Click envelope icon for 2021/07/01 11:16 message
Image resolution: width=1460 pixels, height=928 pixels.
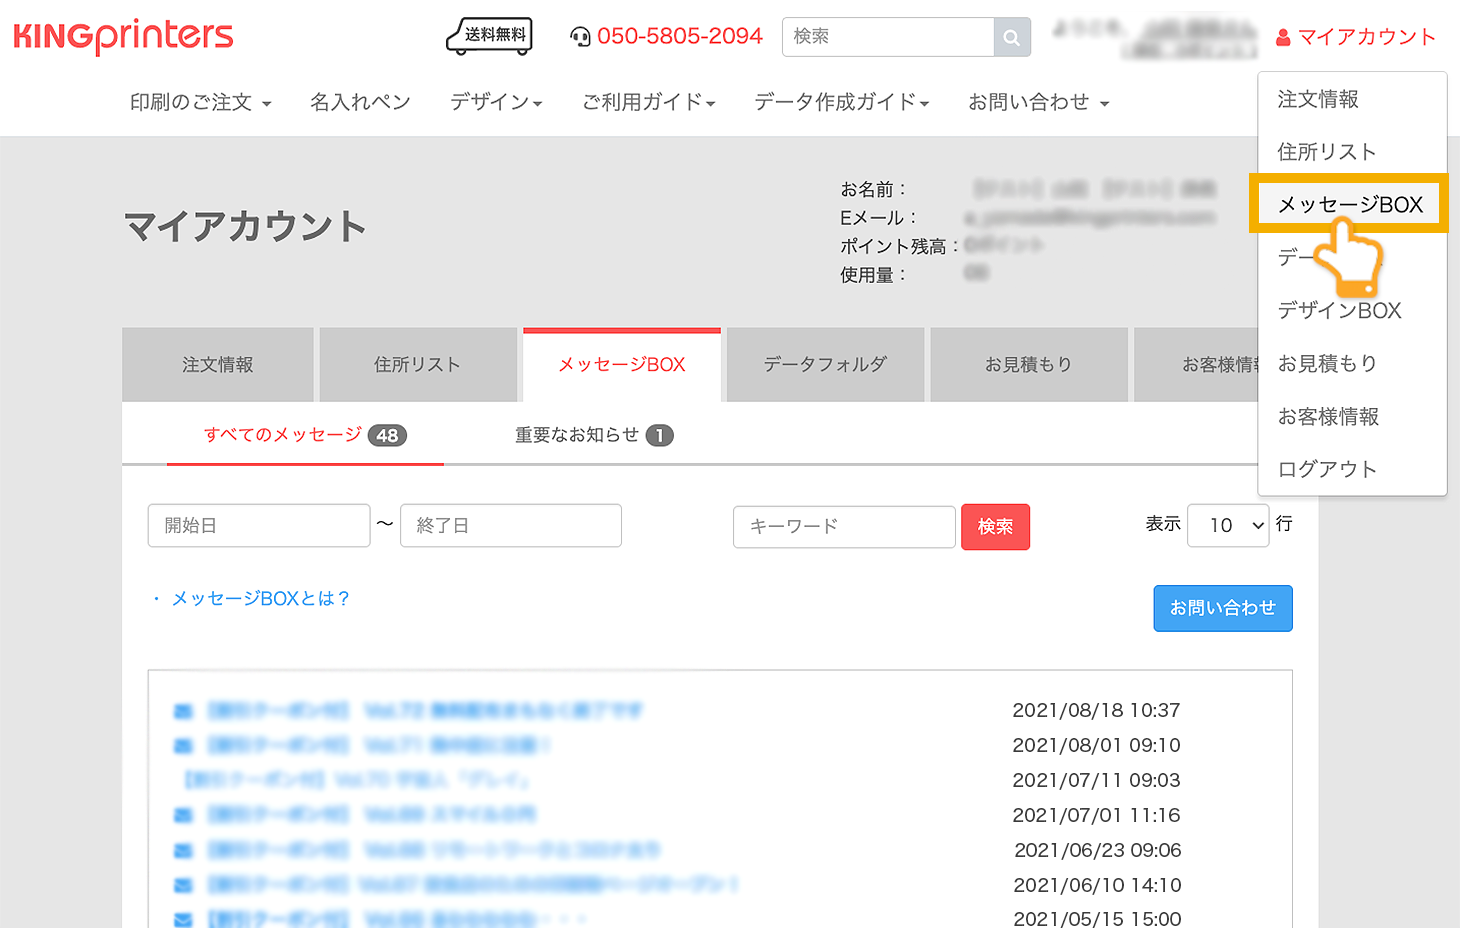click(x=183, y=816)
